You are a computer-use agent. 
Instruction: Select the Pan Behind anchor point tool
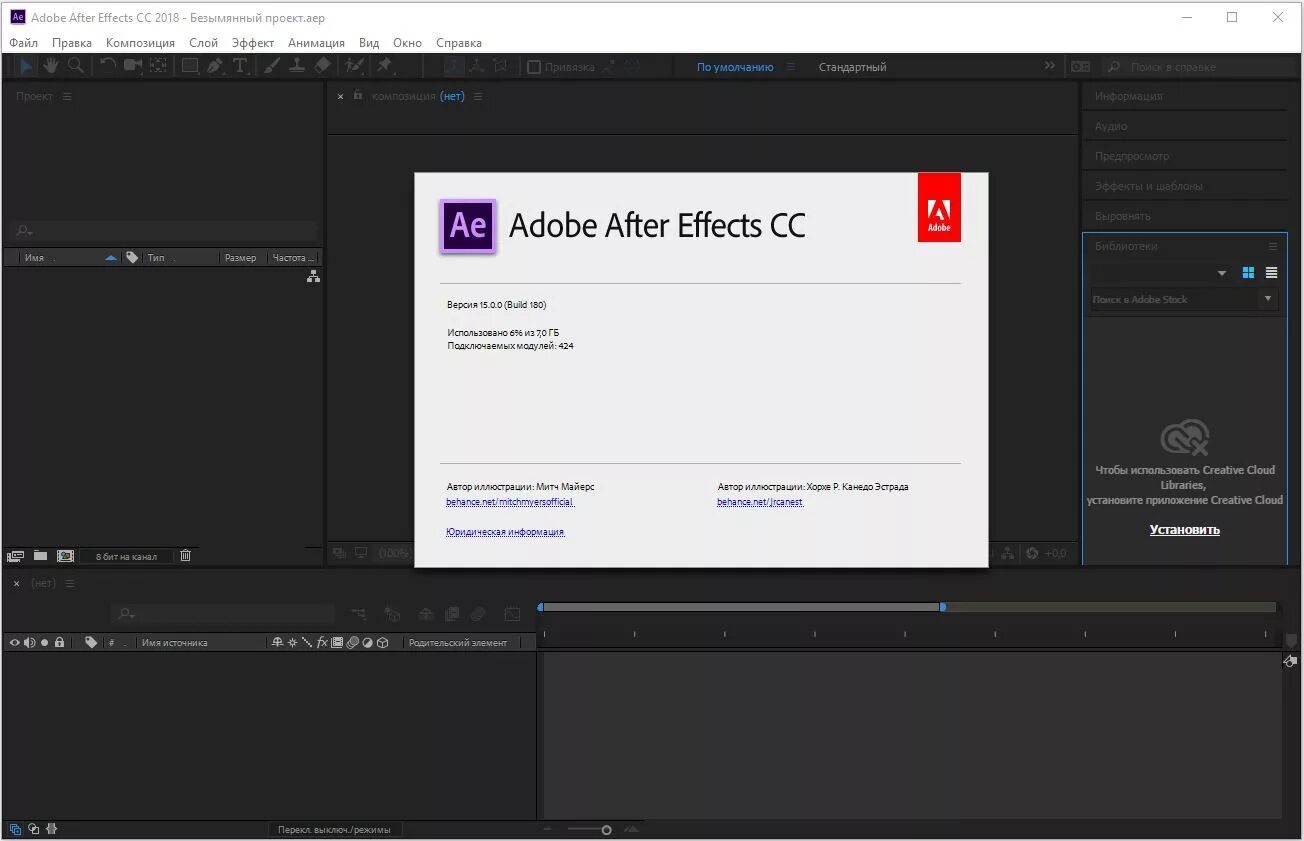[x=158, y=66]
